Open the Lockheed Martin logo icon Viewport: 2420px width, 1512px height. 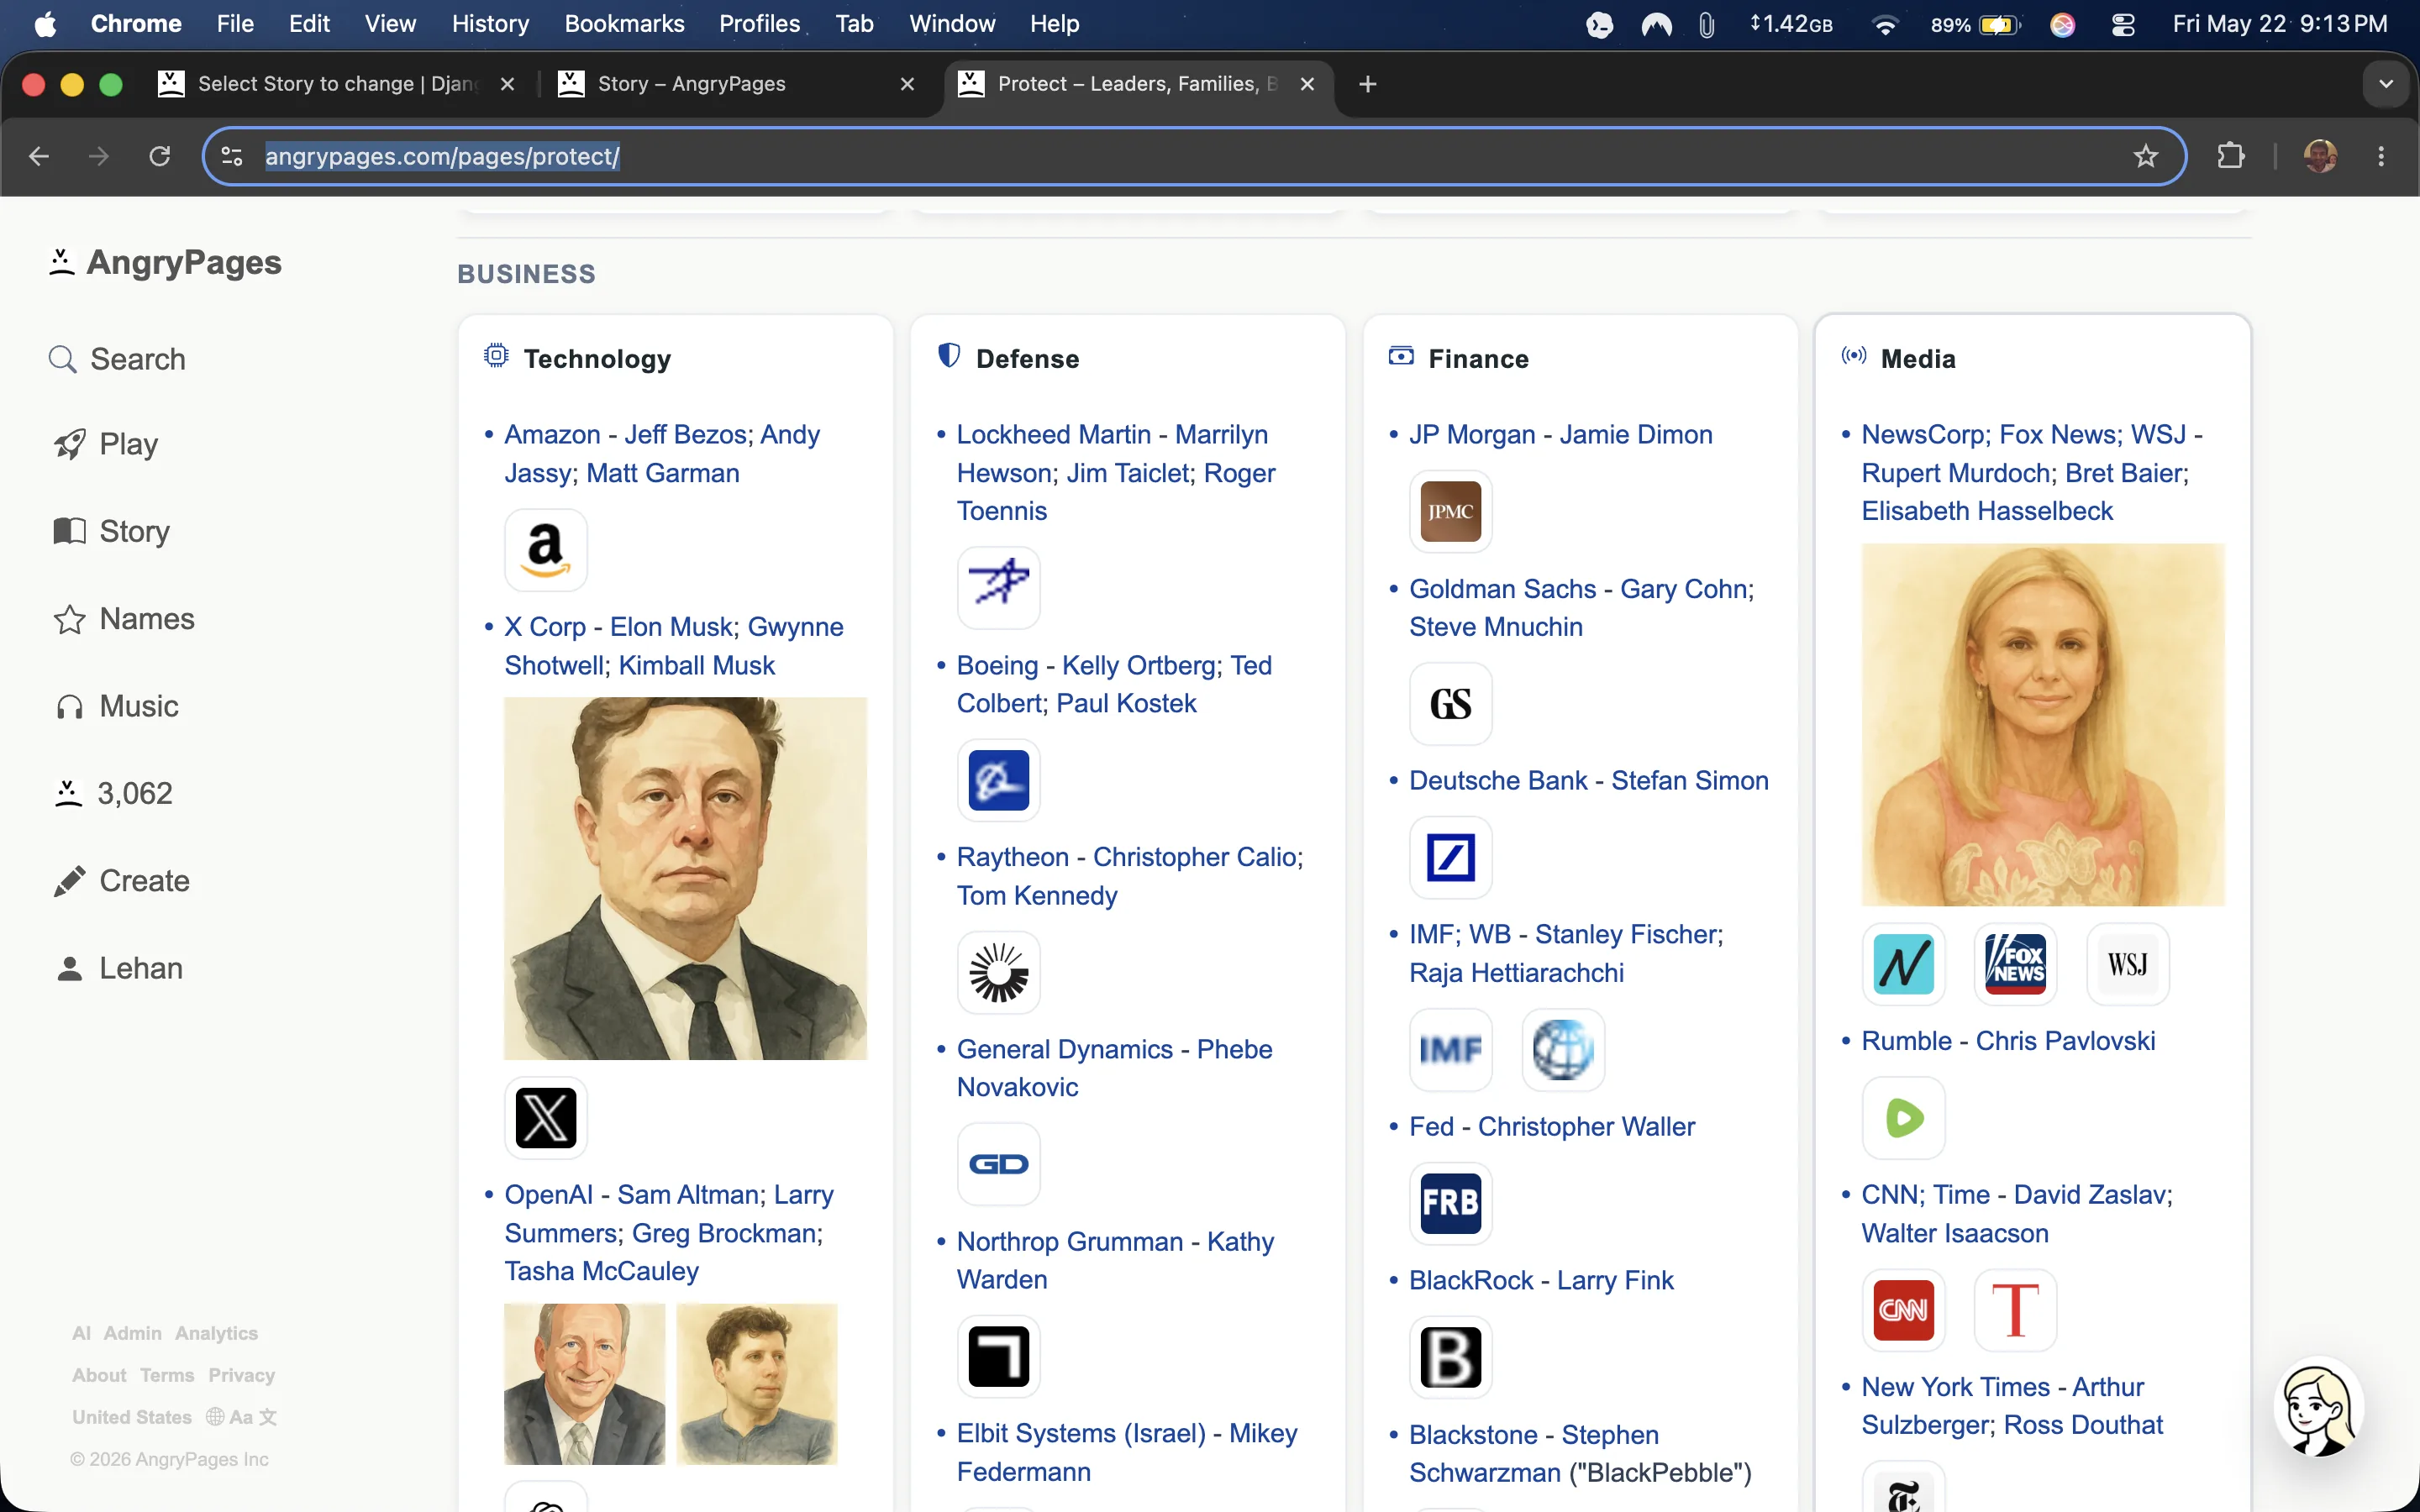998,588
